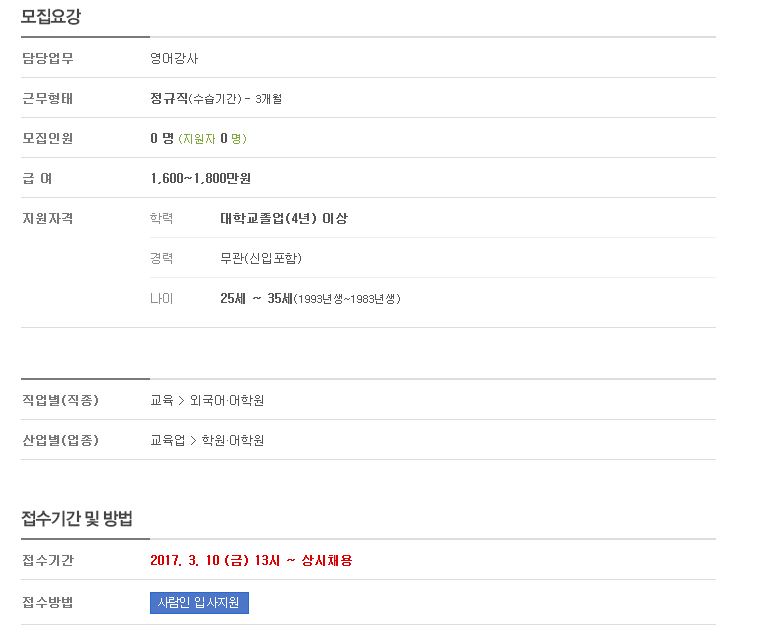Click the salary 1,600~1,800만원 value
The image size is (762, 639).
200,178
